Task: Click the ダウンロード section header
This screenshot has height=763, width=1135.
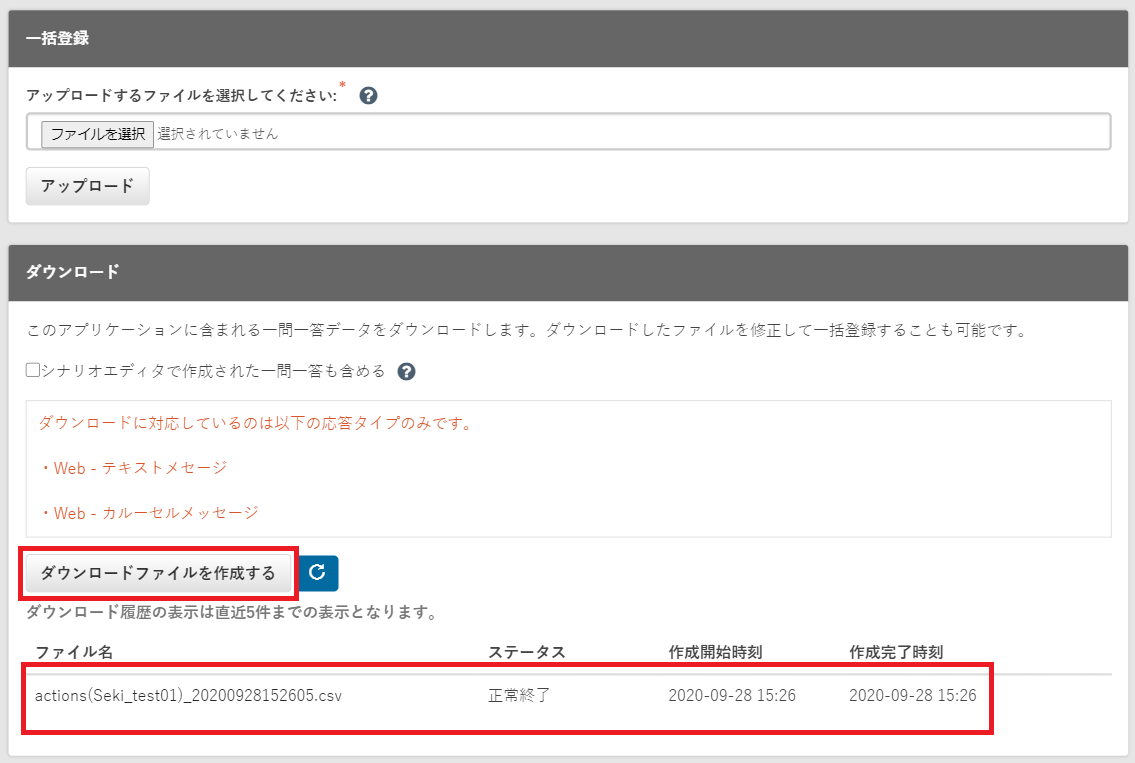Action: click(x=72, y=272)
